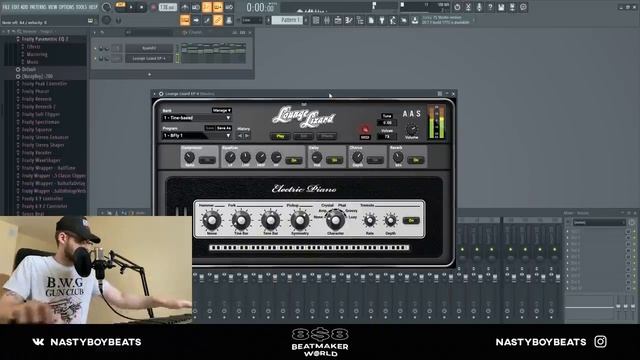Open the playlist window icon
640x360 pixels.
[x=316, y=20]
